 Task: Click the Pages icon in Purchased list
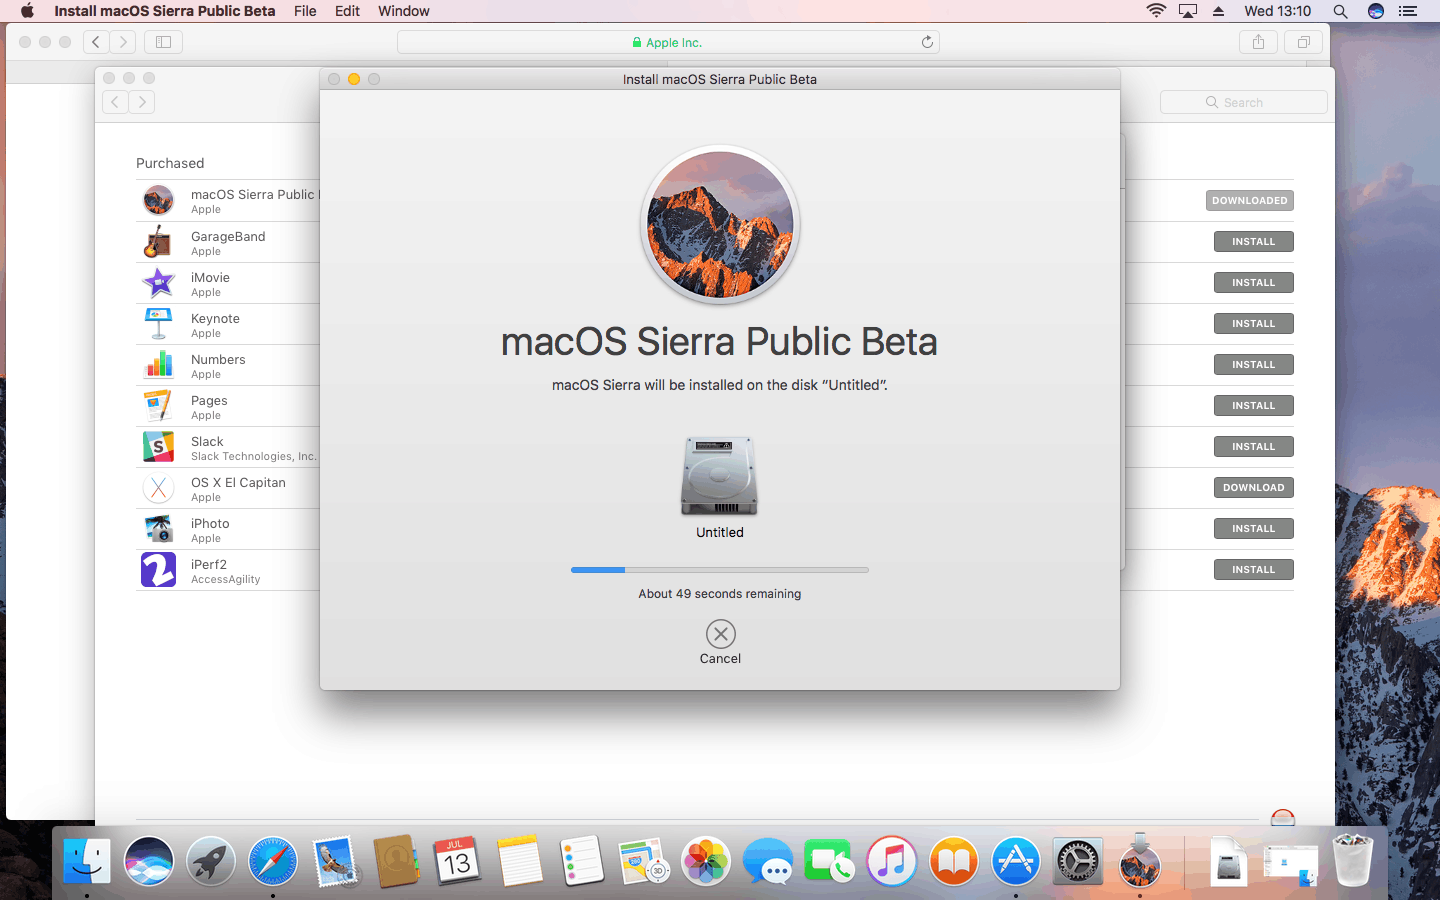pos(158,406)
